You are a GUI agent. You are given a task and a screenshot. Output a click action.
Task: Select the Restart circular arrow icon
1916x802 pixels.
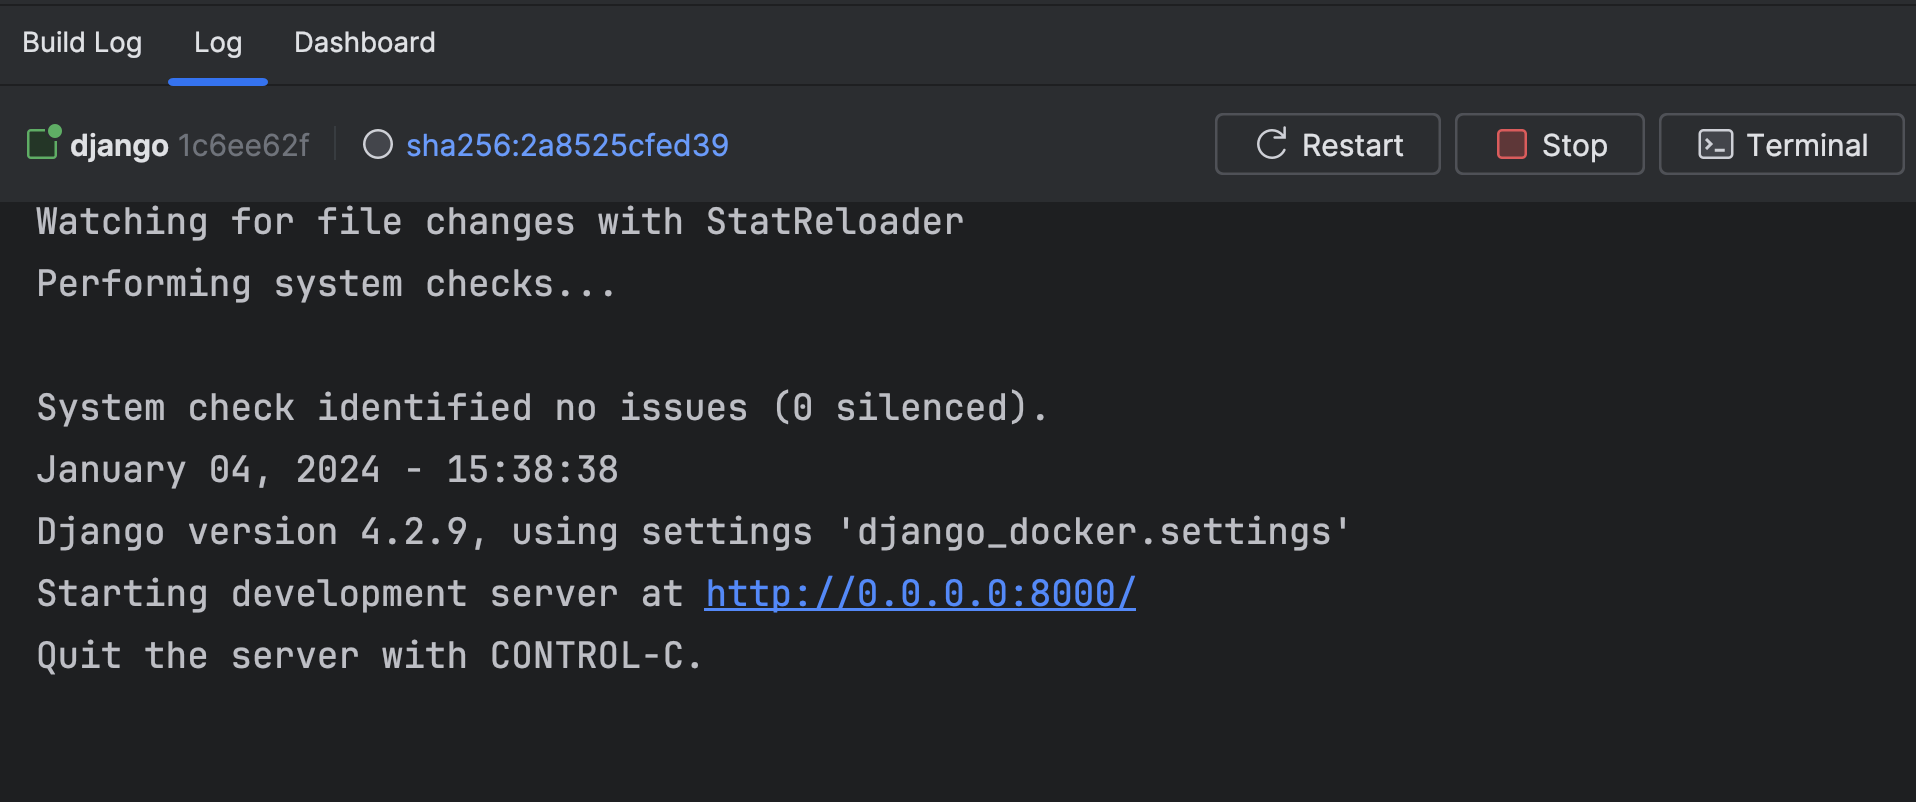(1270, 144)
